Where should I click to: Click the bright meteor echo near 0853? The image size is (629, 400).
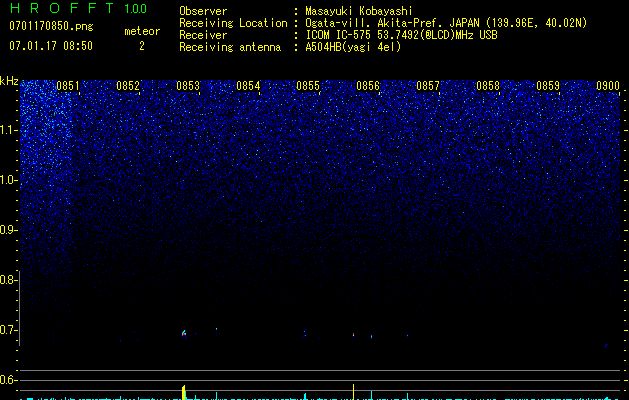(x=184, y=333)
